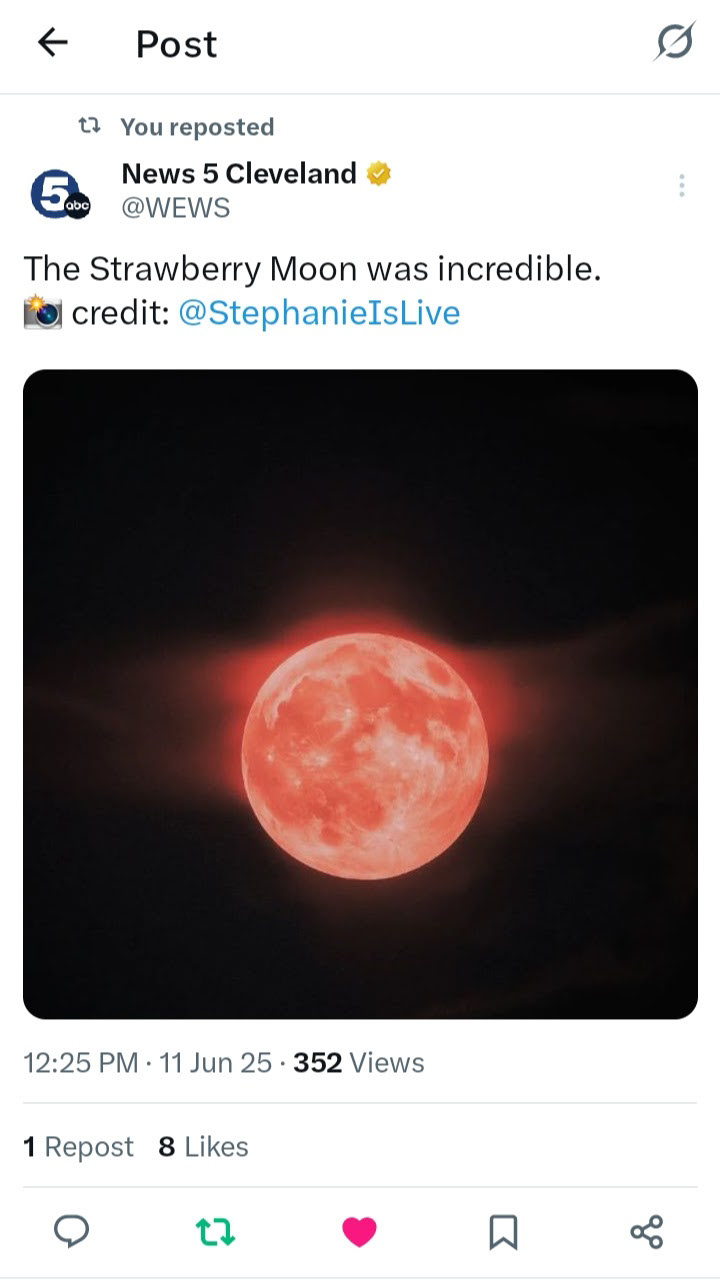
Task: Open the reply speech bubble
Action: 71,1231
